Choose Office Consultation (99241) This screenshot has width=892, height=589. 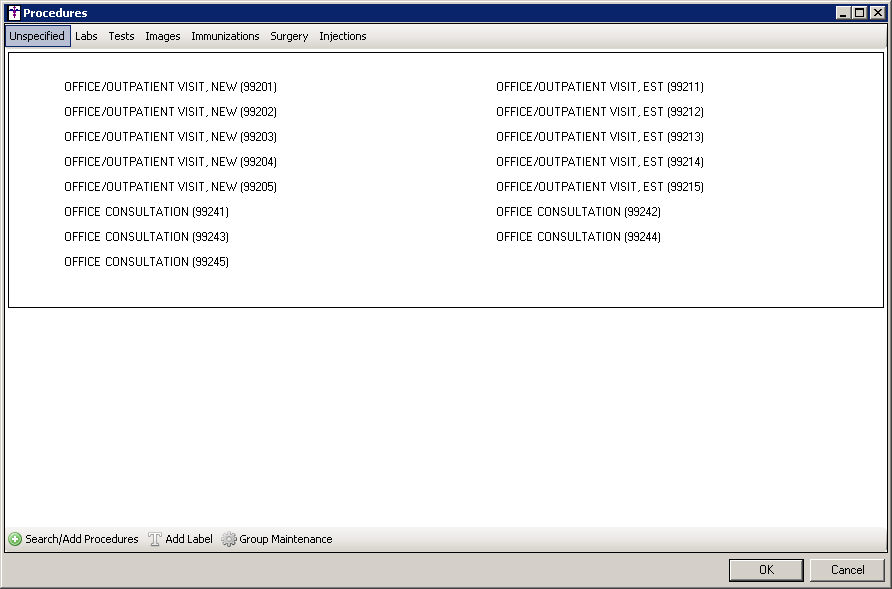146,212
